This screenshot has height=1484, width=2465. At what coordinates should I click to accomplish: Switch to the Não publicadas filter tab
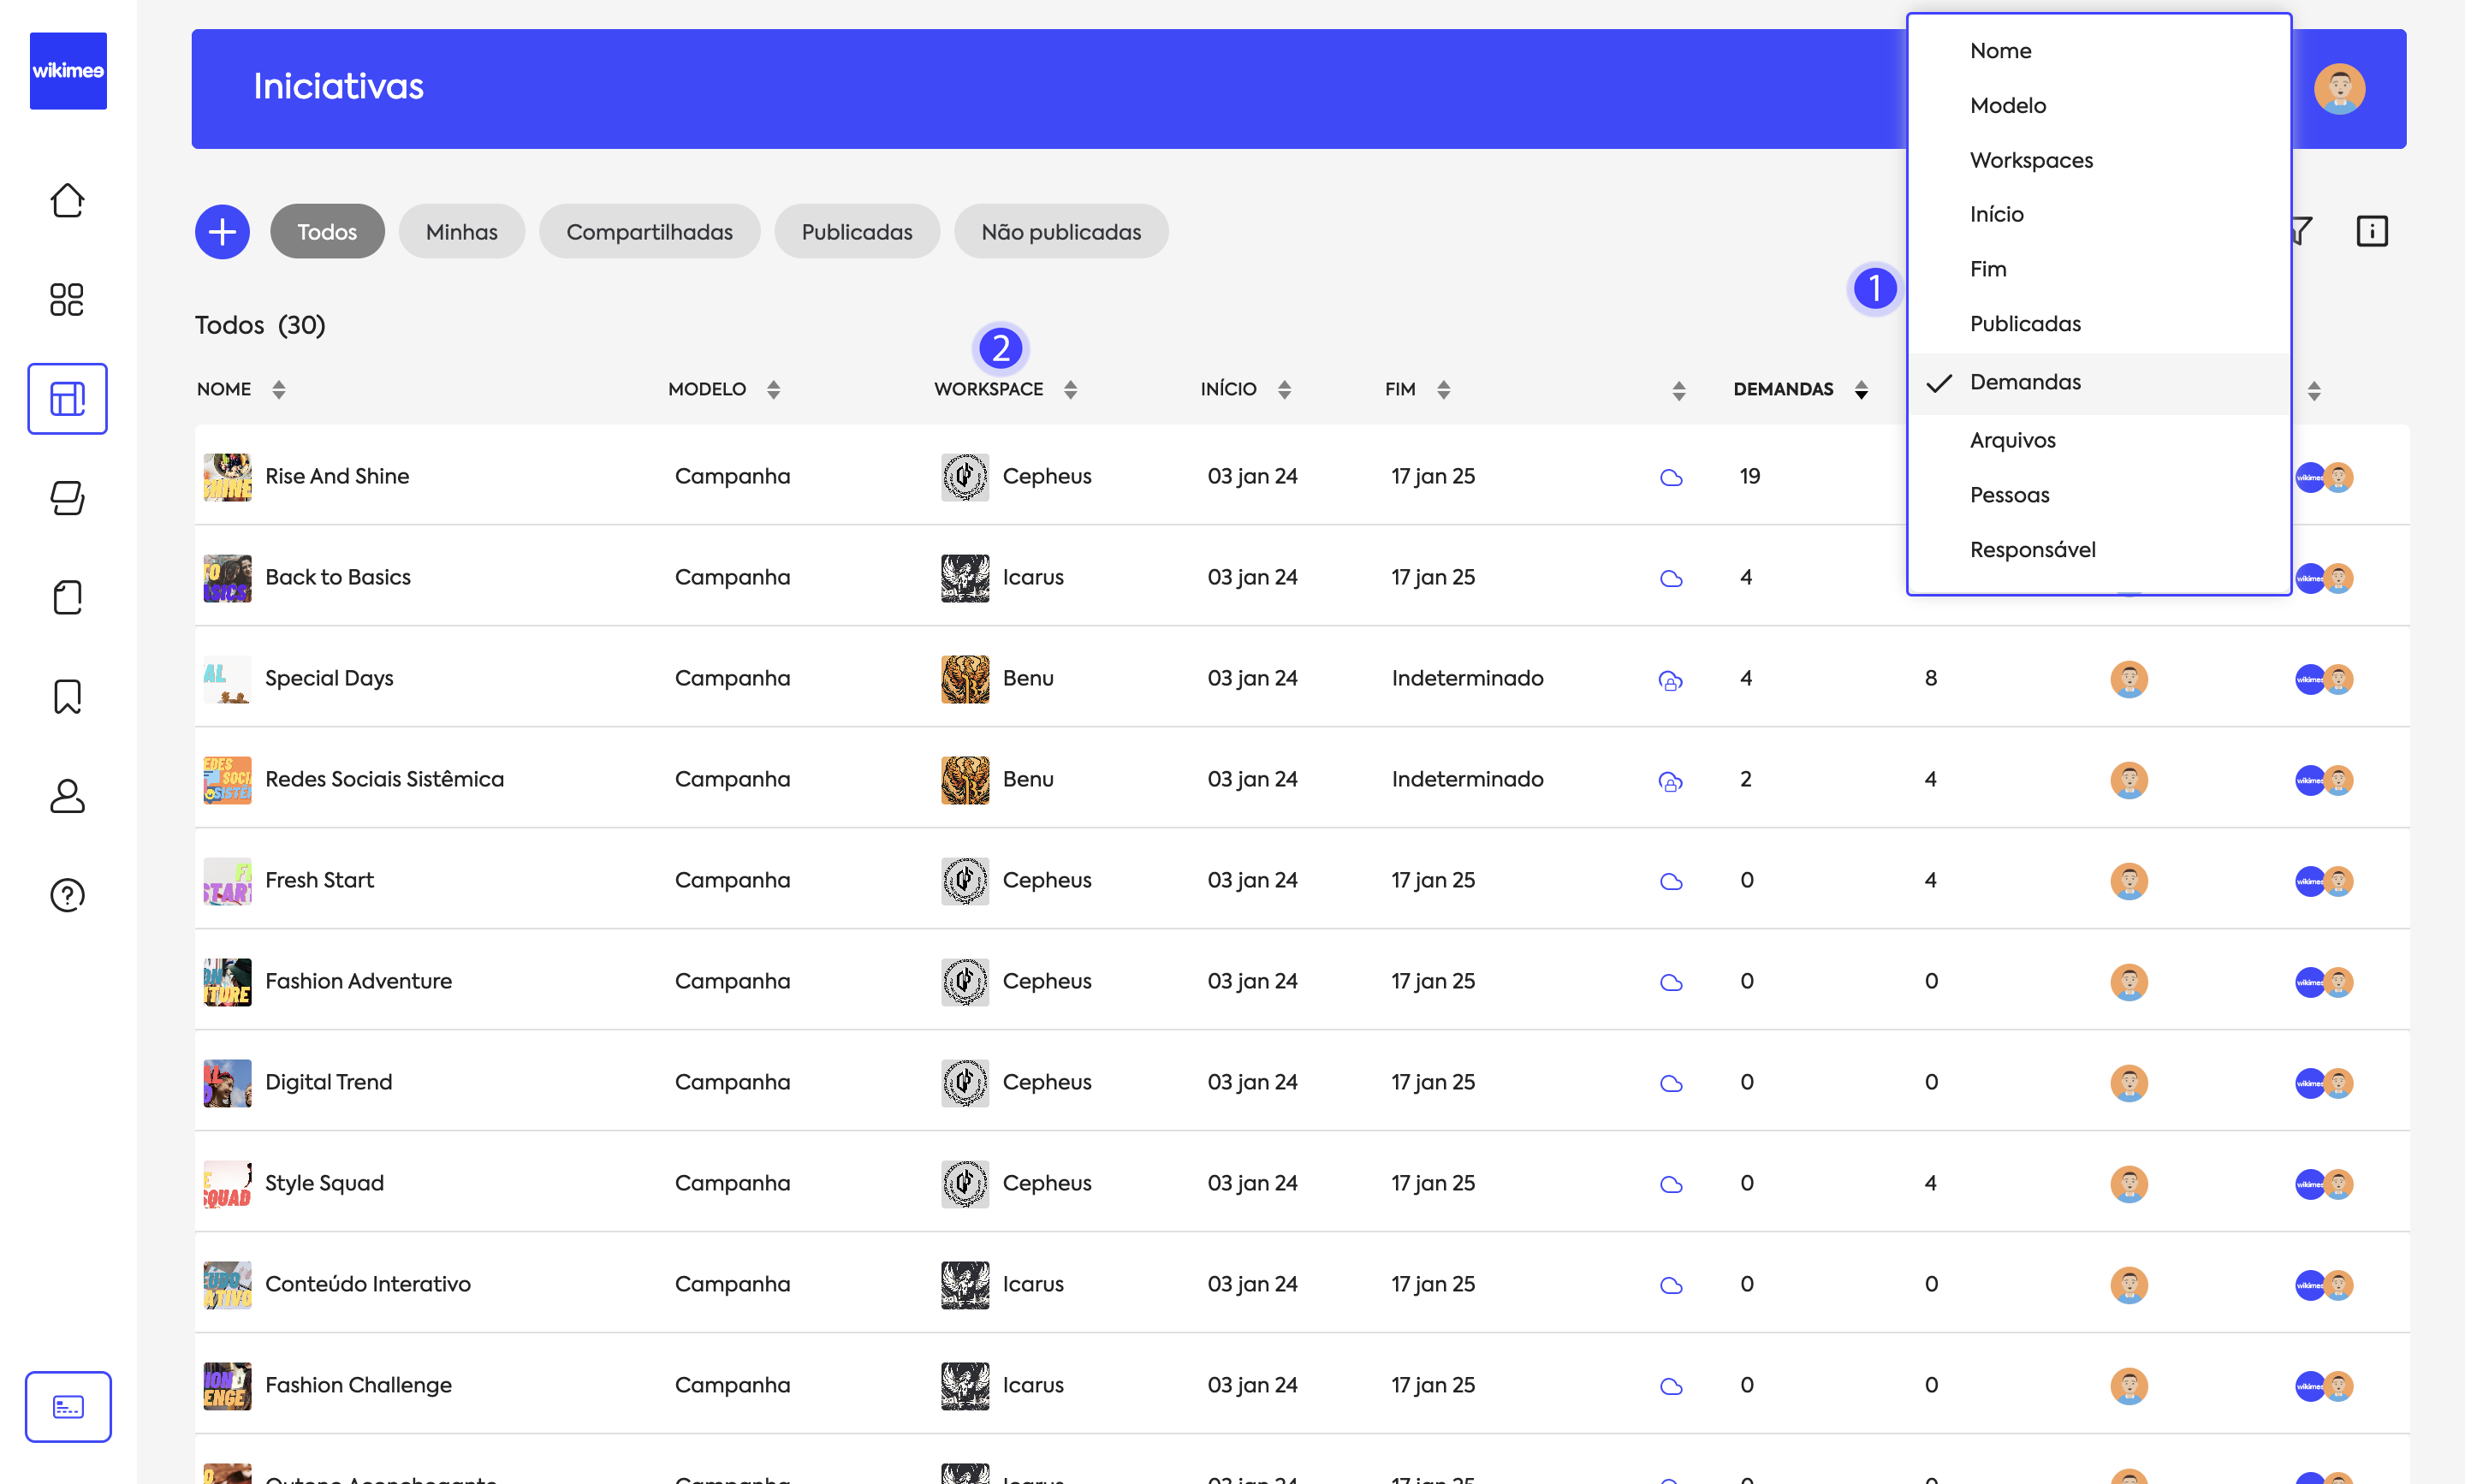point(1060,232)
